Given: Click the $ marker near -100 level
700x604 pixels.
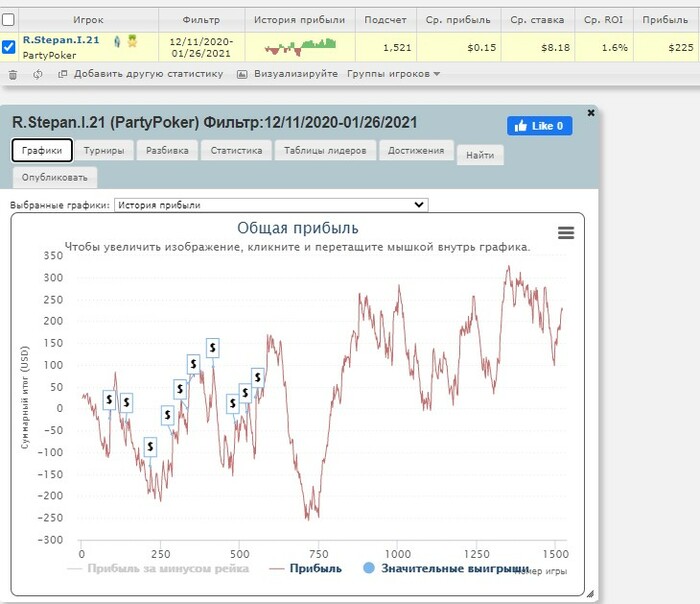Looking at the screenshot, I should 150,446.
